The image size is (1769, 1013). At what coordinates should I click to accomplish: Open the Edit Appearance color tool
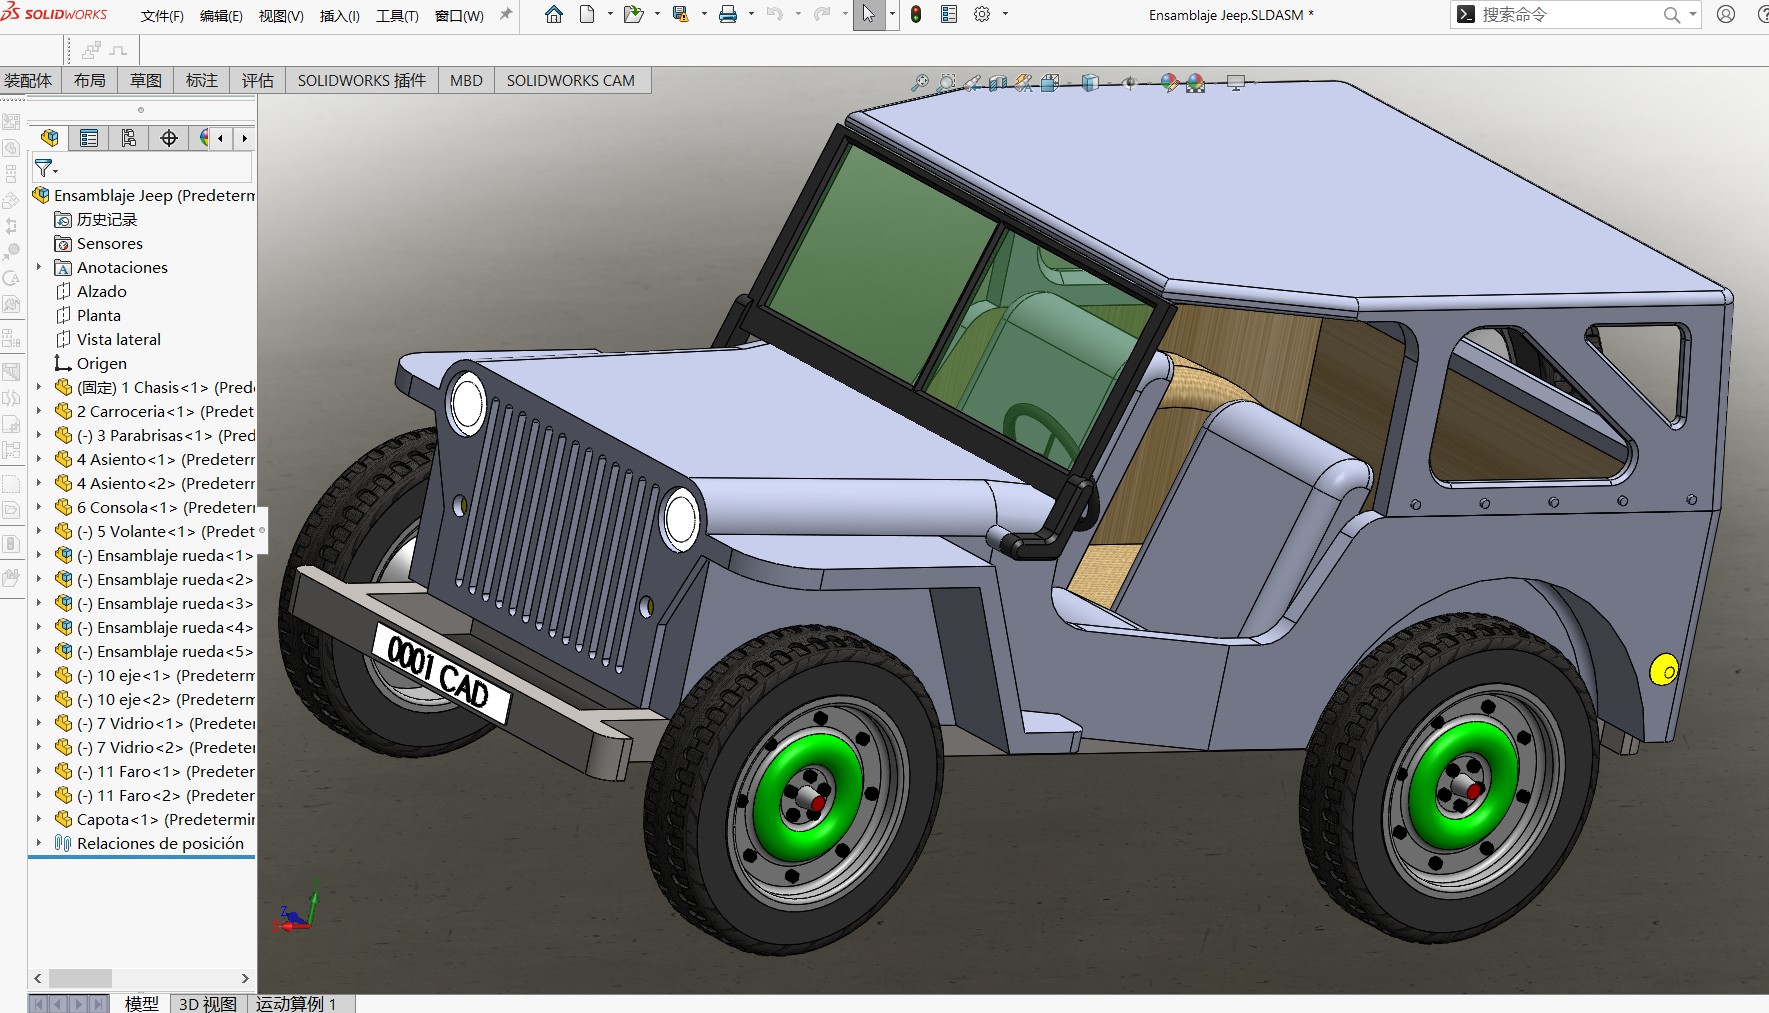(x=1169, y=83)
